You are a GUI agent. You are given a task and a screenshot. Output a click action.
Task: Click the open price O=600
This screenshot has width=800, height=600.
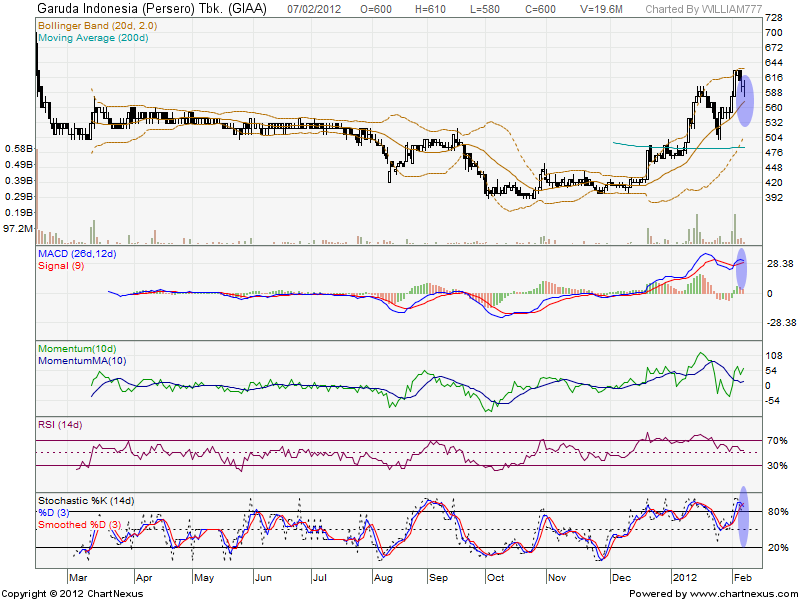376,9
